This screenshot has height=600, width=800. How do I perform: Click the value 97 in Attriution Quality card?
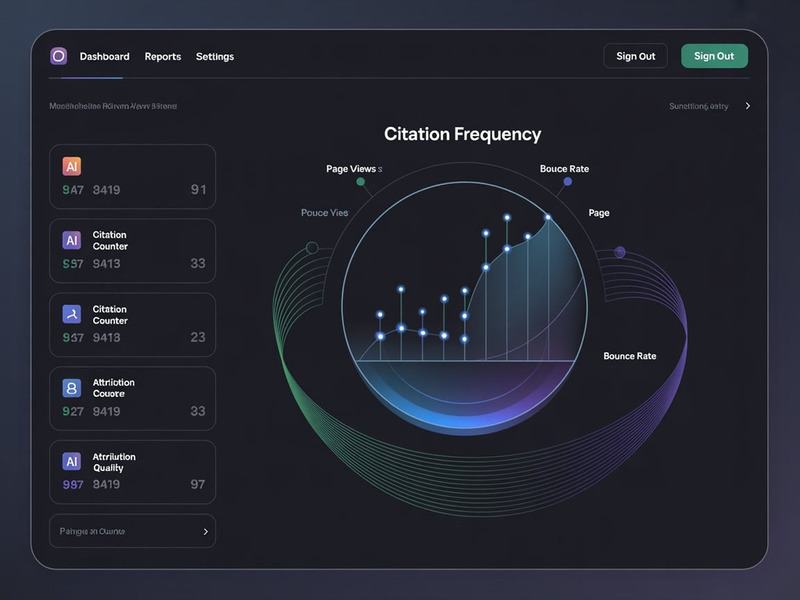198,484
